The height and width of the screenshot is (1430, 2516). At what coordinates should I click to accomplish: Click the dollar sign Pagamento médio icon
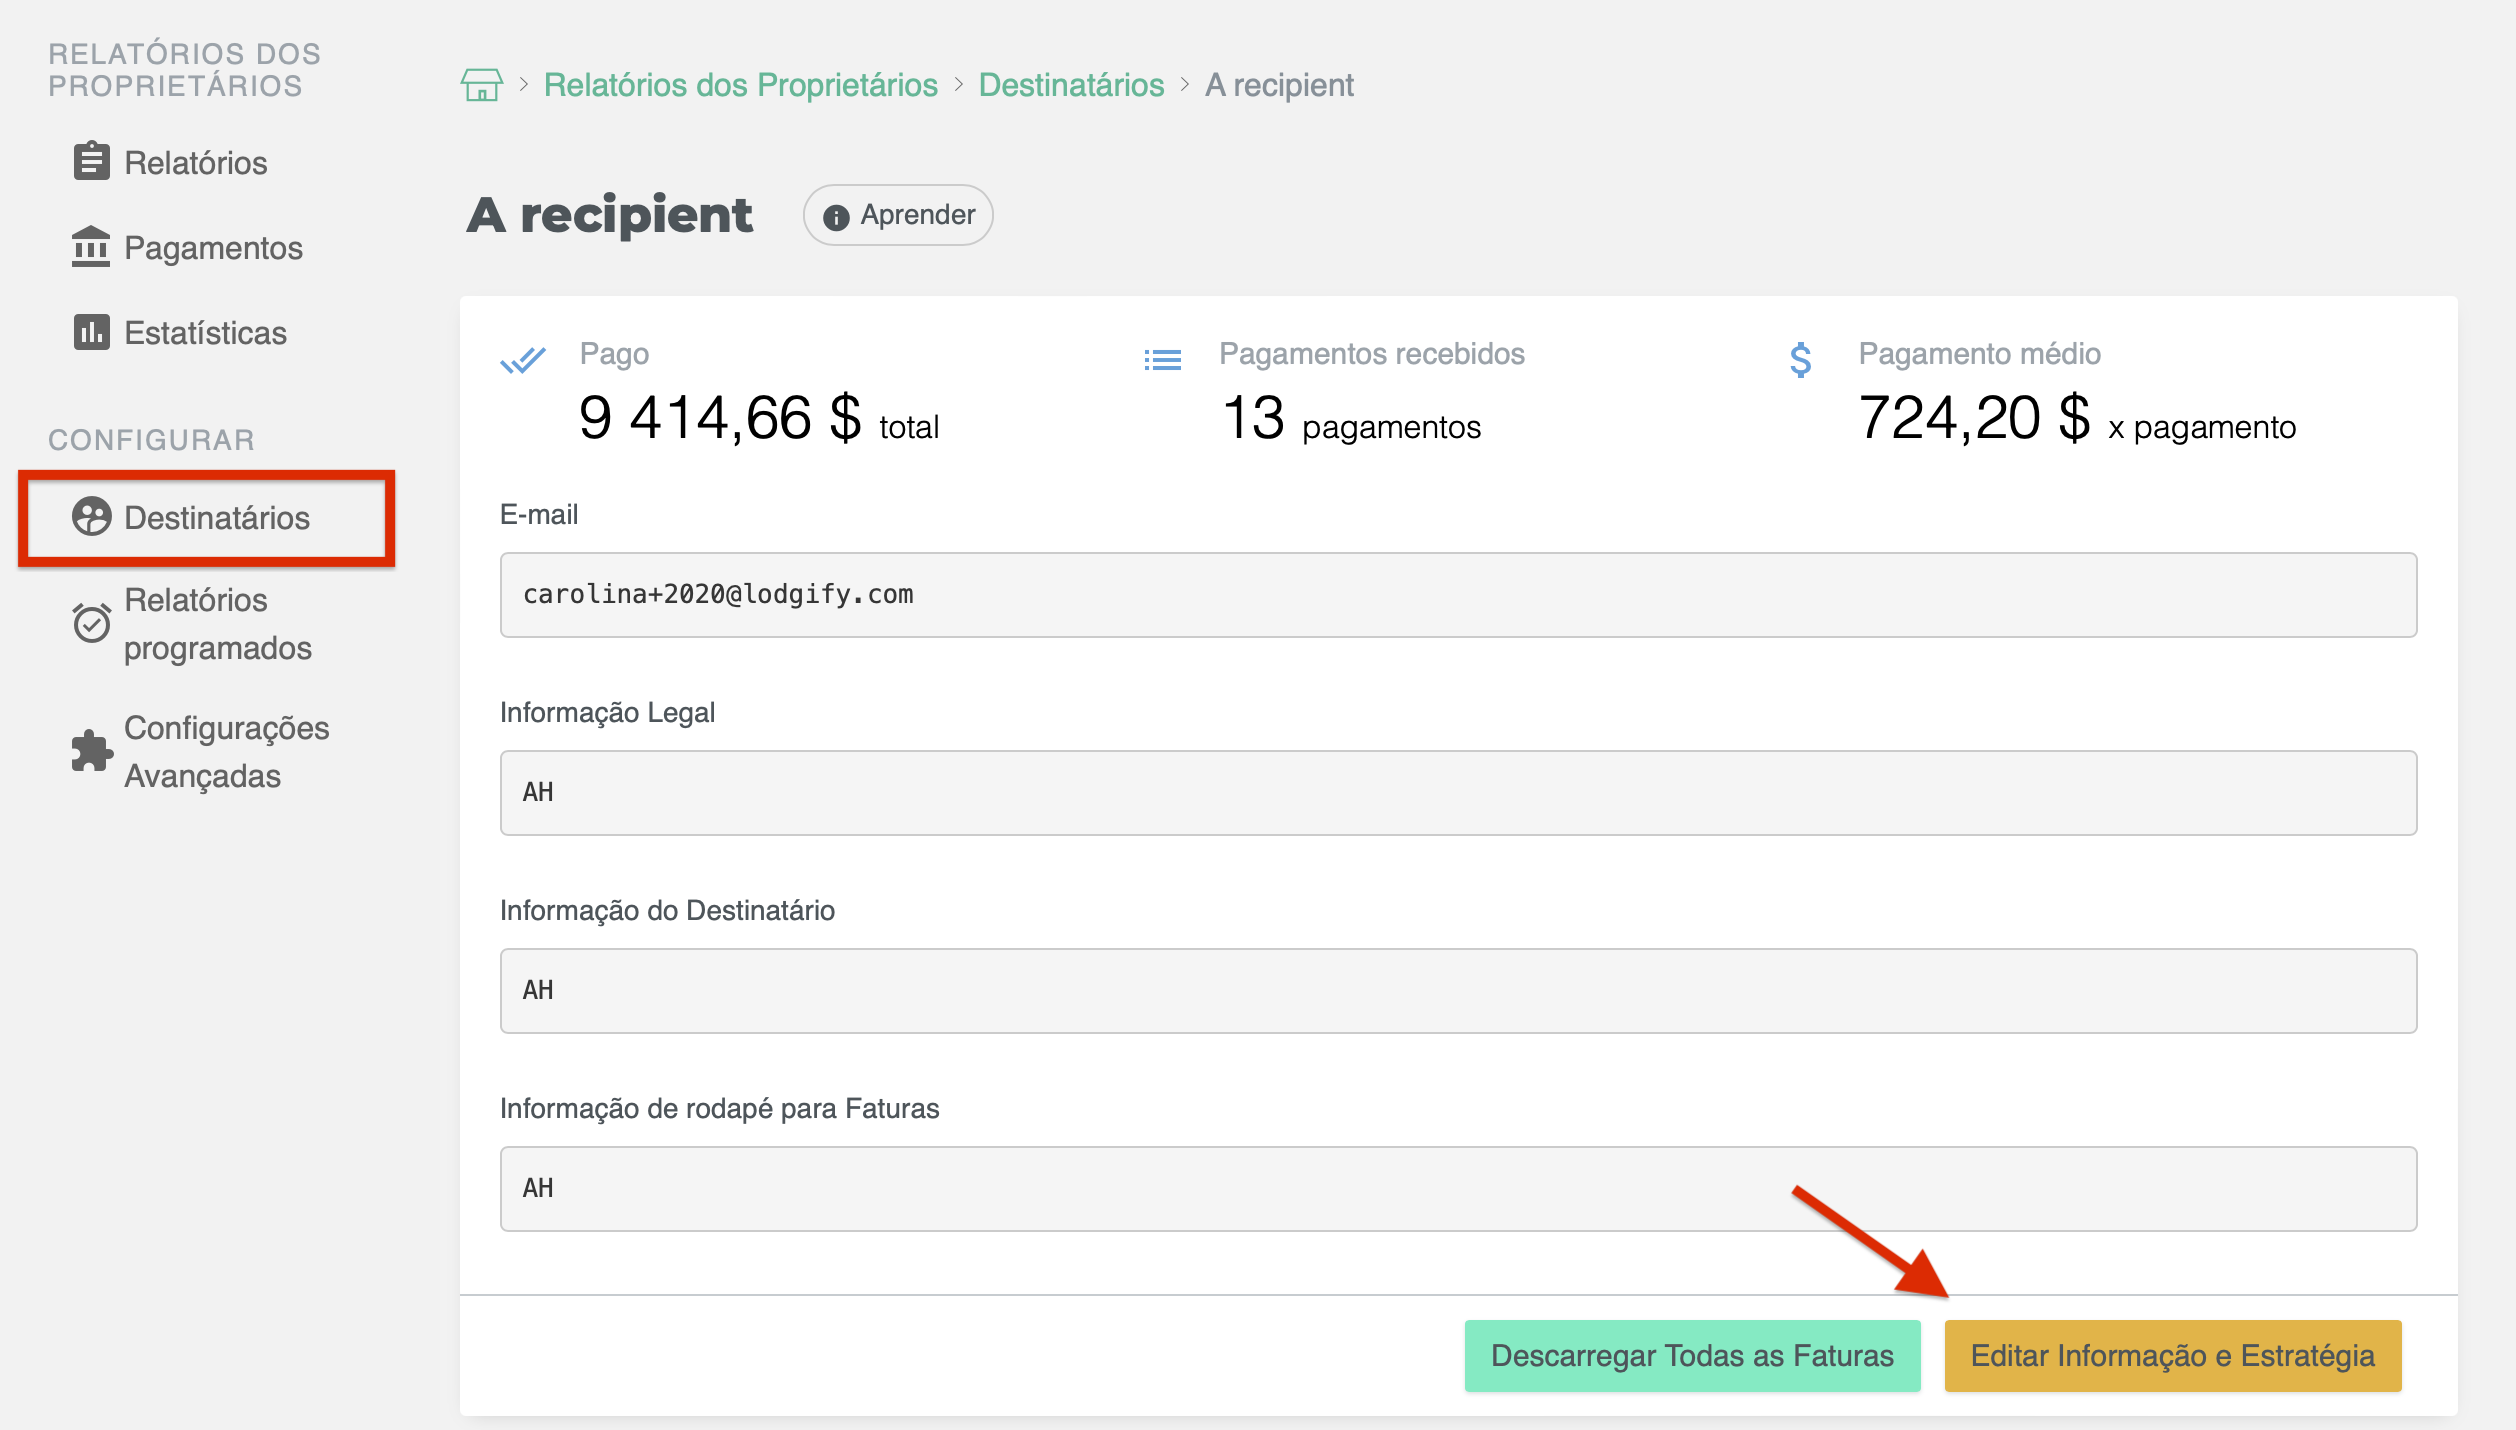[1800, 359]
